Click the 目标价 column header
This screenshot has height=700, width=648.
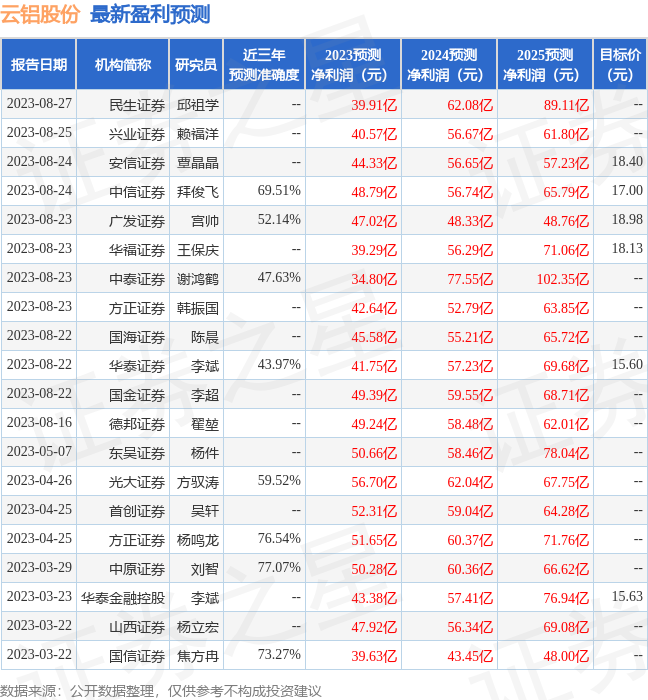tap(620, 64)
